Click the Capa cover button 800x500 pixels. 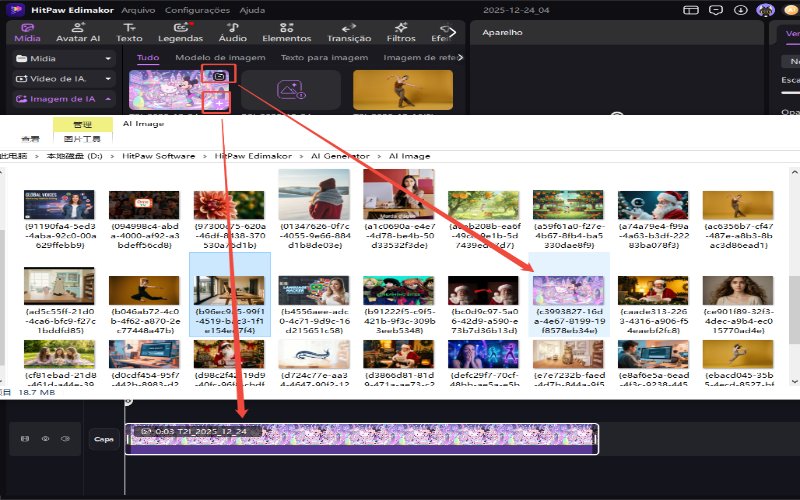point(103,439)
